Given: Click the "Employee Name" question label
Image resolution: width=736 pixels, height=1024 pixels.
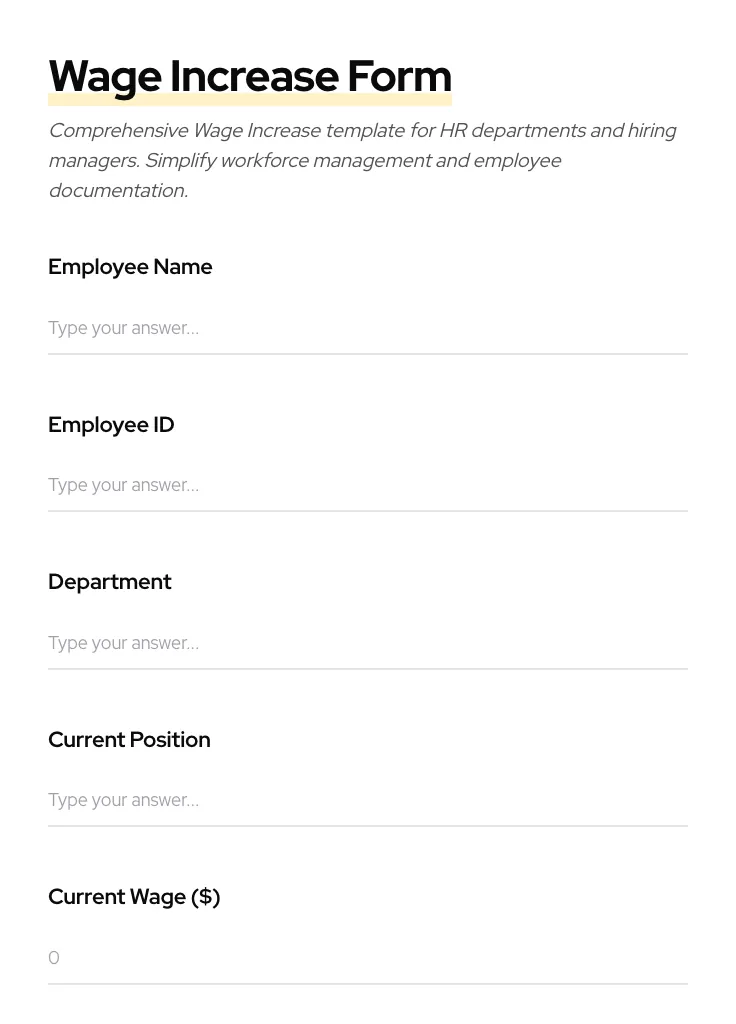Looking at the screenshot, I should tap(130, 267).
